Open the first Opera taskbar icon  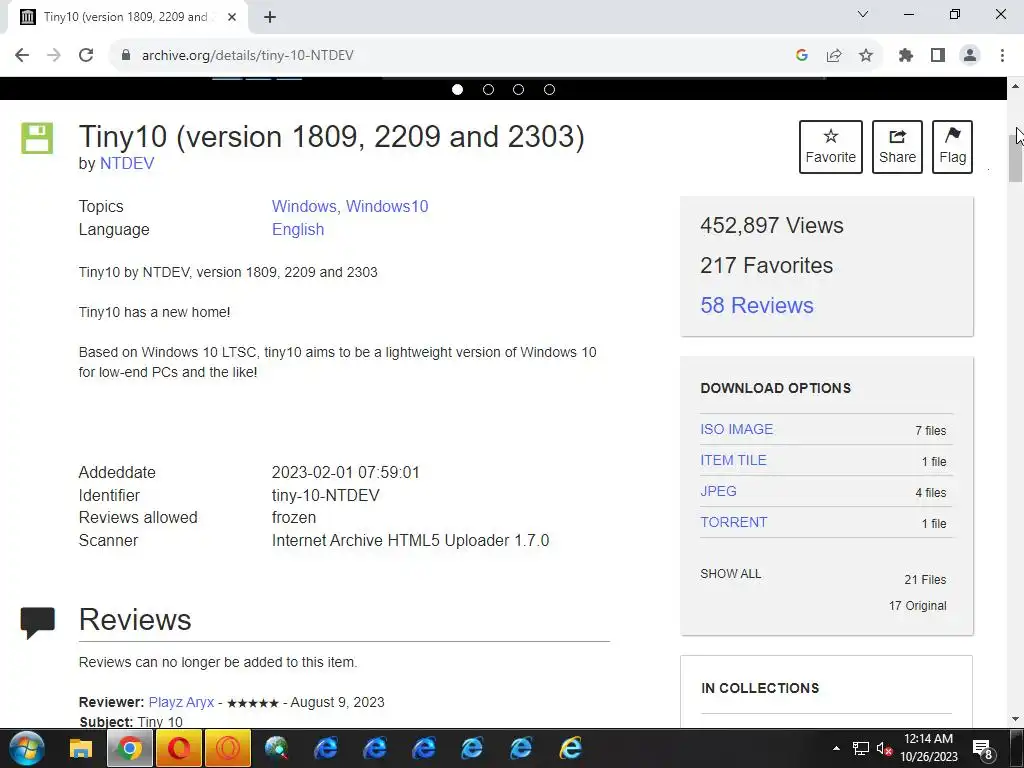tap(178, 748)
